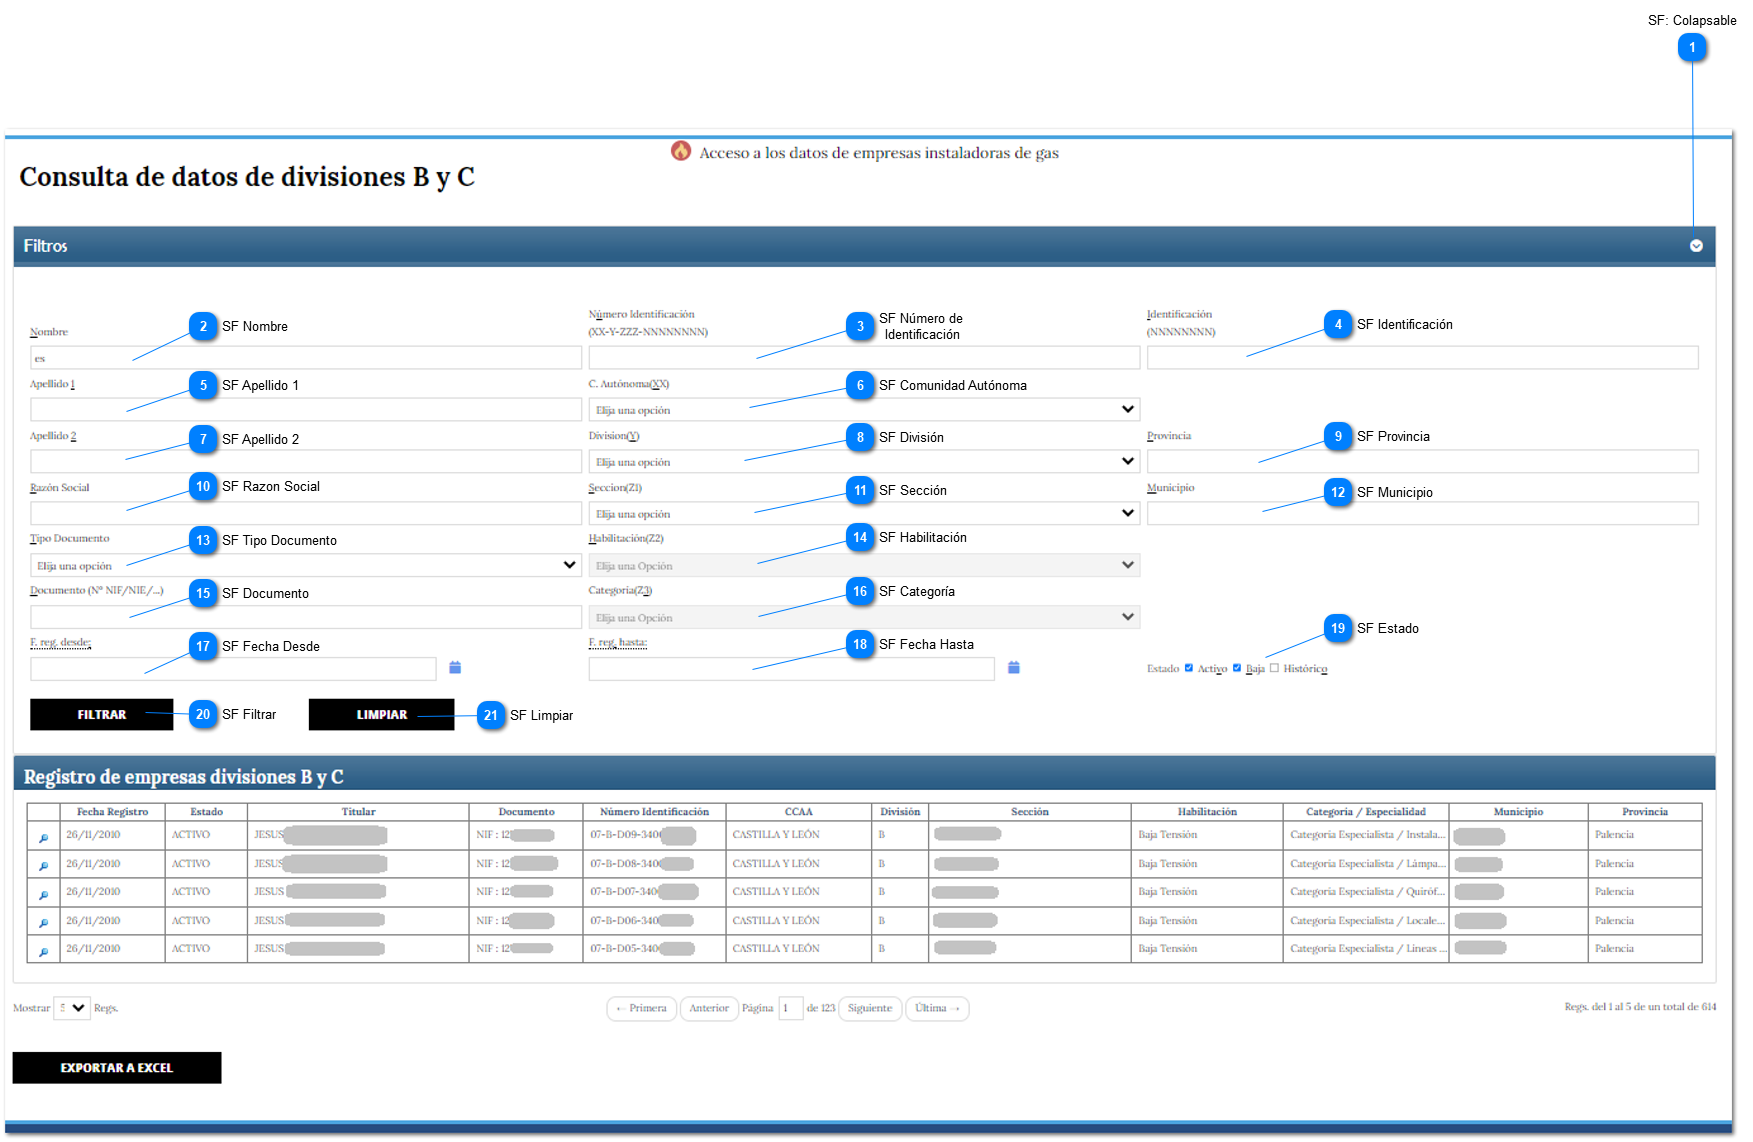View details of 07-B-D07 row
Screen dimensions: 1753x1142
coord(43,895)
